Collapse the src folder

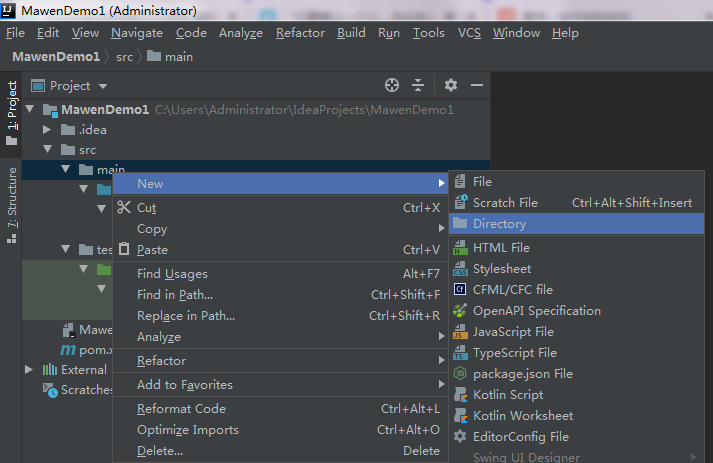(48, 149)
